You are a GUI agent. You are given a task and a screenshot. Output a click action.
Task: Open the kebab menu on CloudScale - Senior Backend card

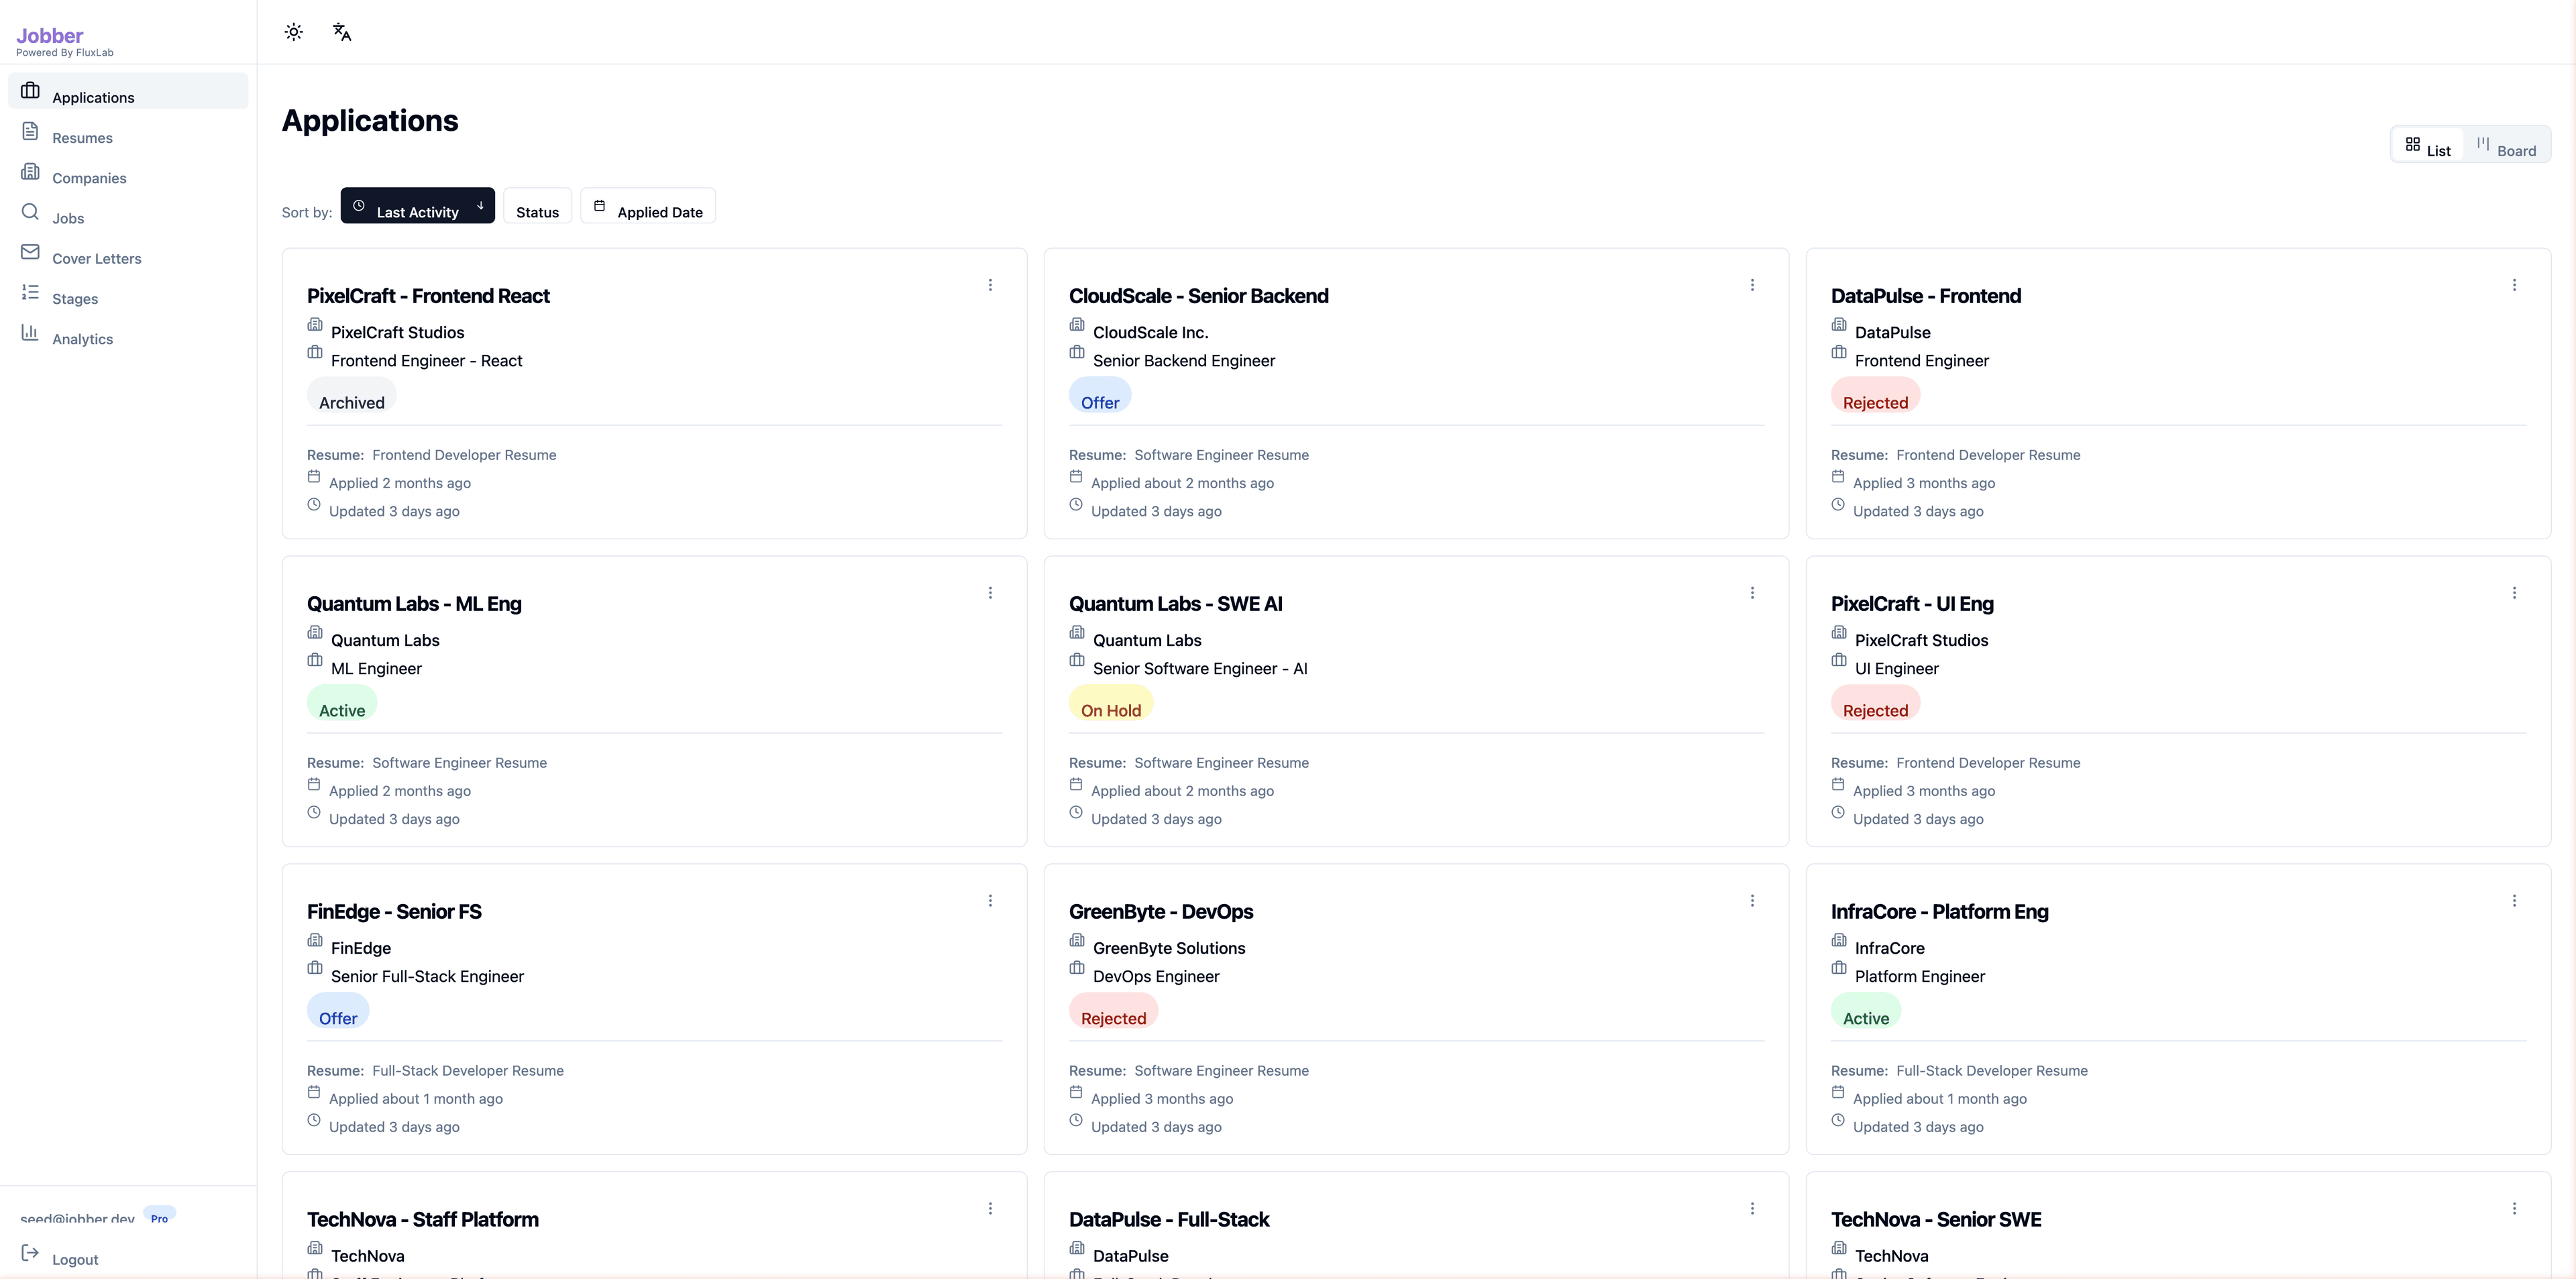1752,284
